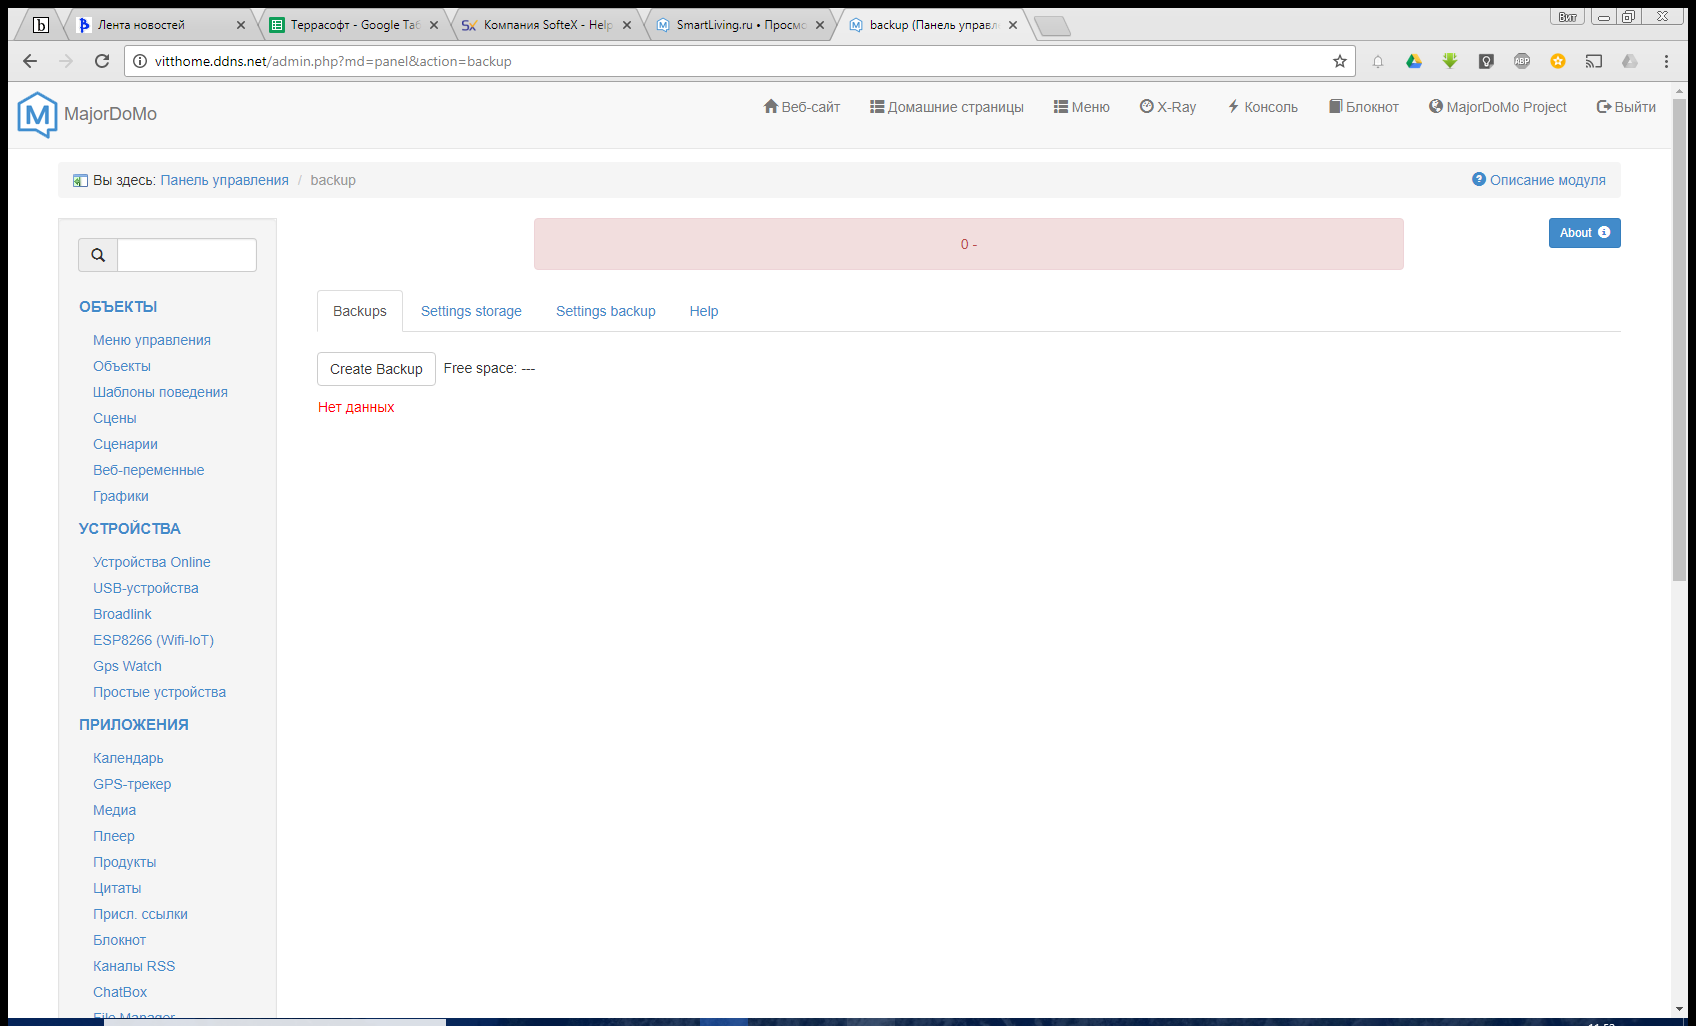Image resolution: width=1696 pixels, height=1026 pixels.
Task: View site information icon in address bar
Action: [x=140, y=61]
